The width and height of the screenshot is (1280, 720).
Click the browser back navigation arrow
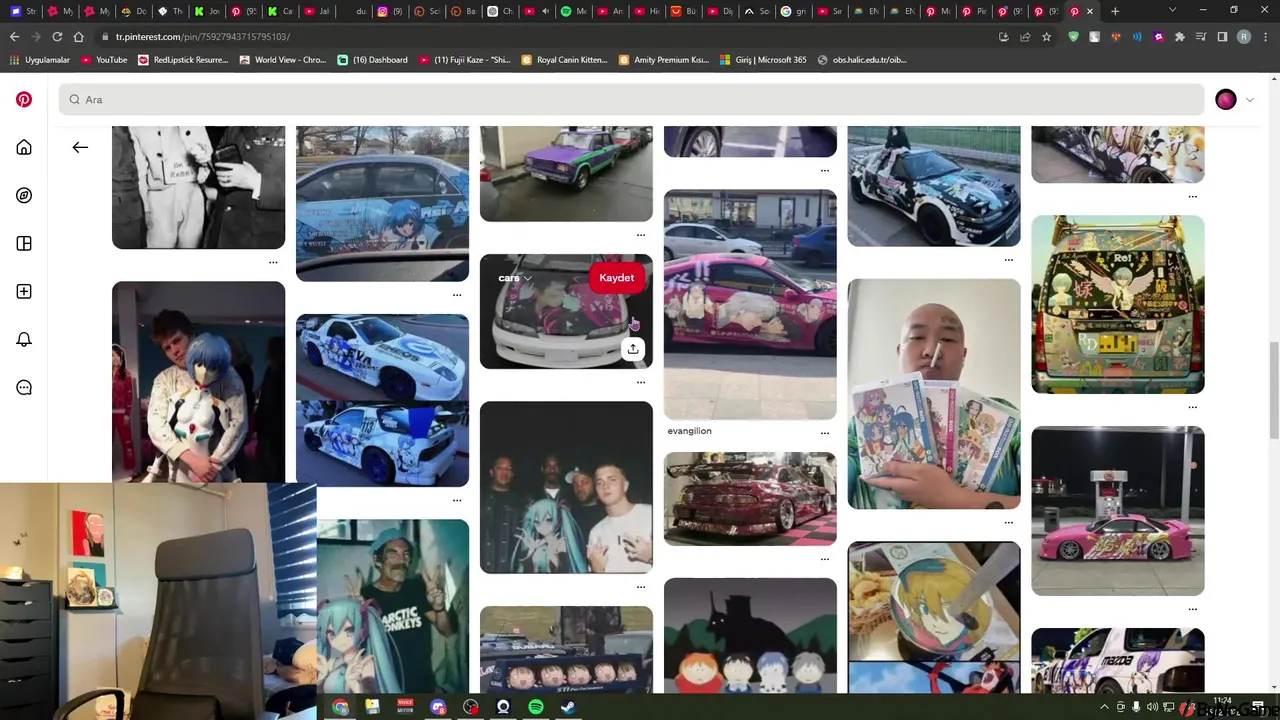click(x=14, y=36)
